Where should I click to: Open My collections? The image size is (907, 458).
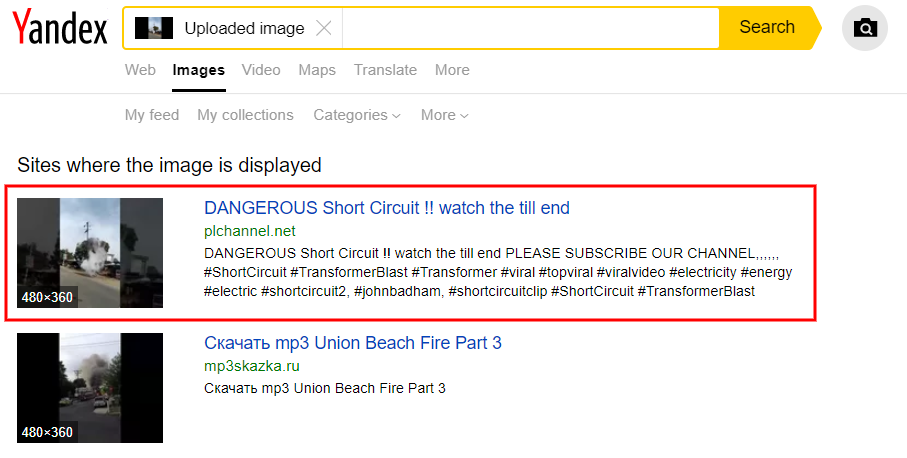point(245,115)
